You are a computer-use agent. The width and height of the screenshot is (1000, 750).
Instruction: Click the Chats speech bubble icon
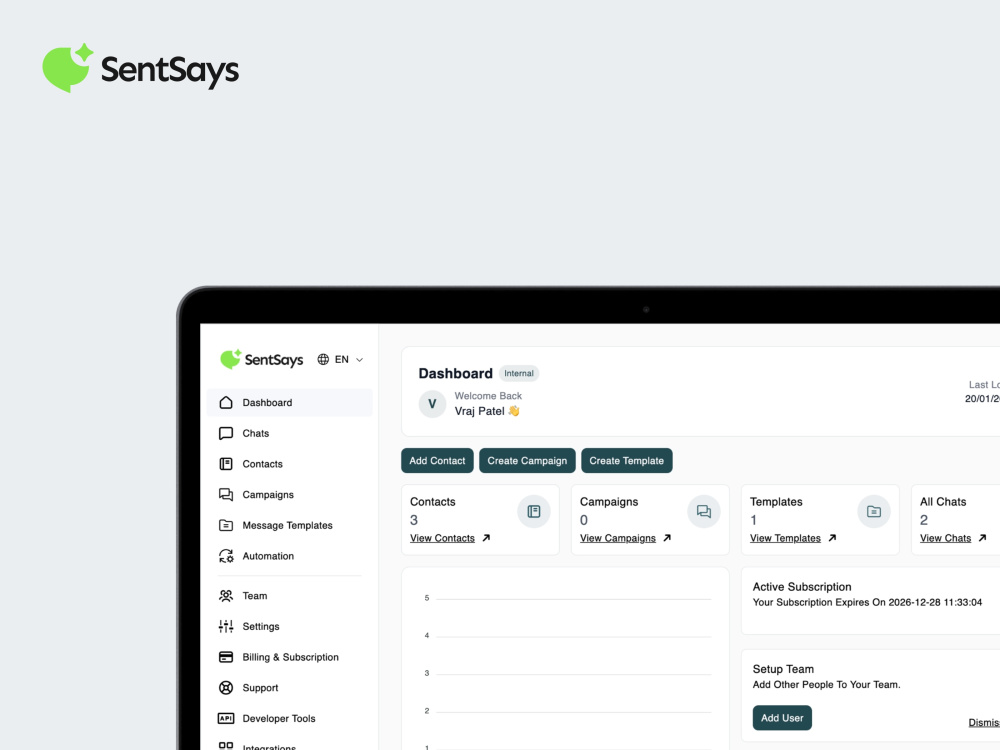(226, 433)
